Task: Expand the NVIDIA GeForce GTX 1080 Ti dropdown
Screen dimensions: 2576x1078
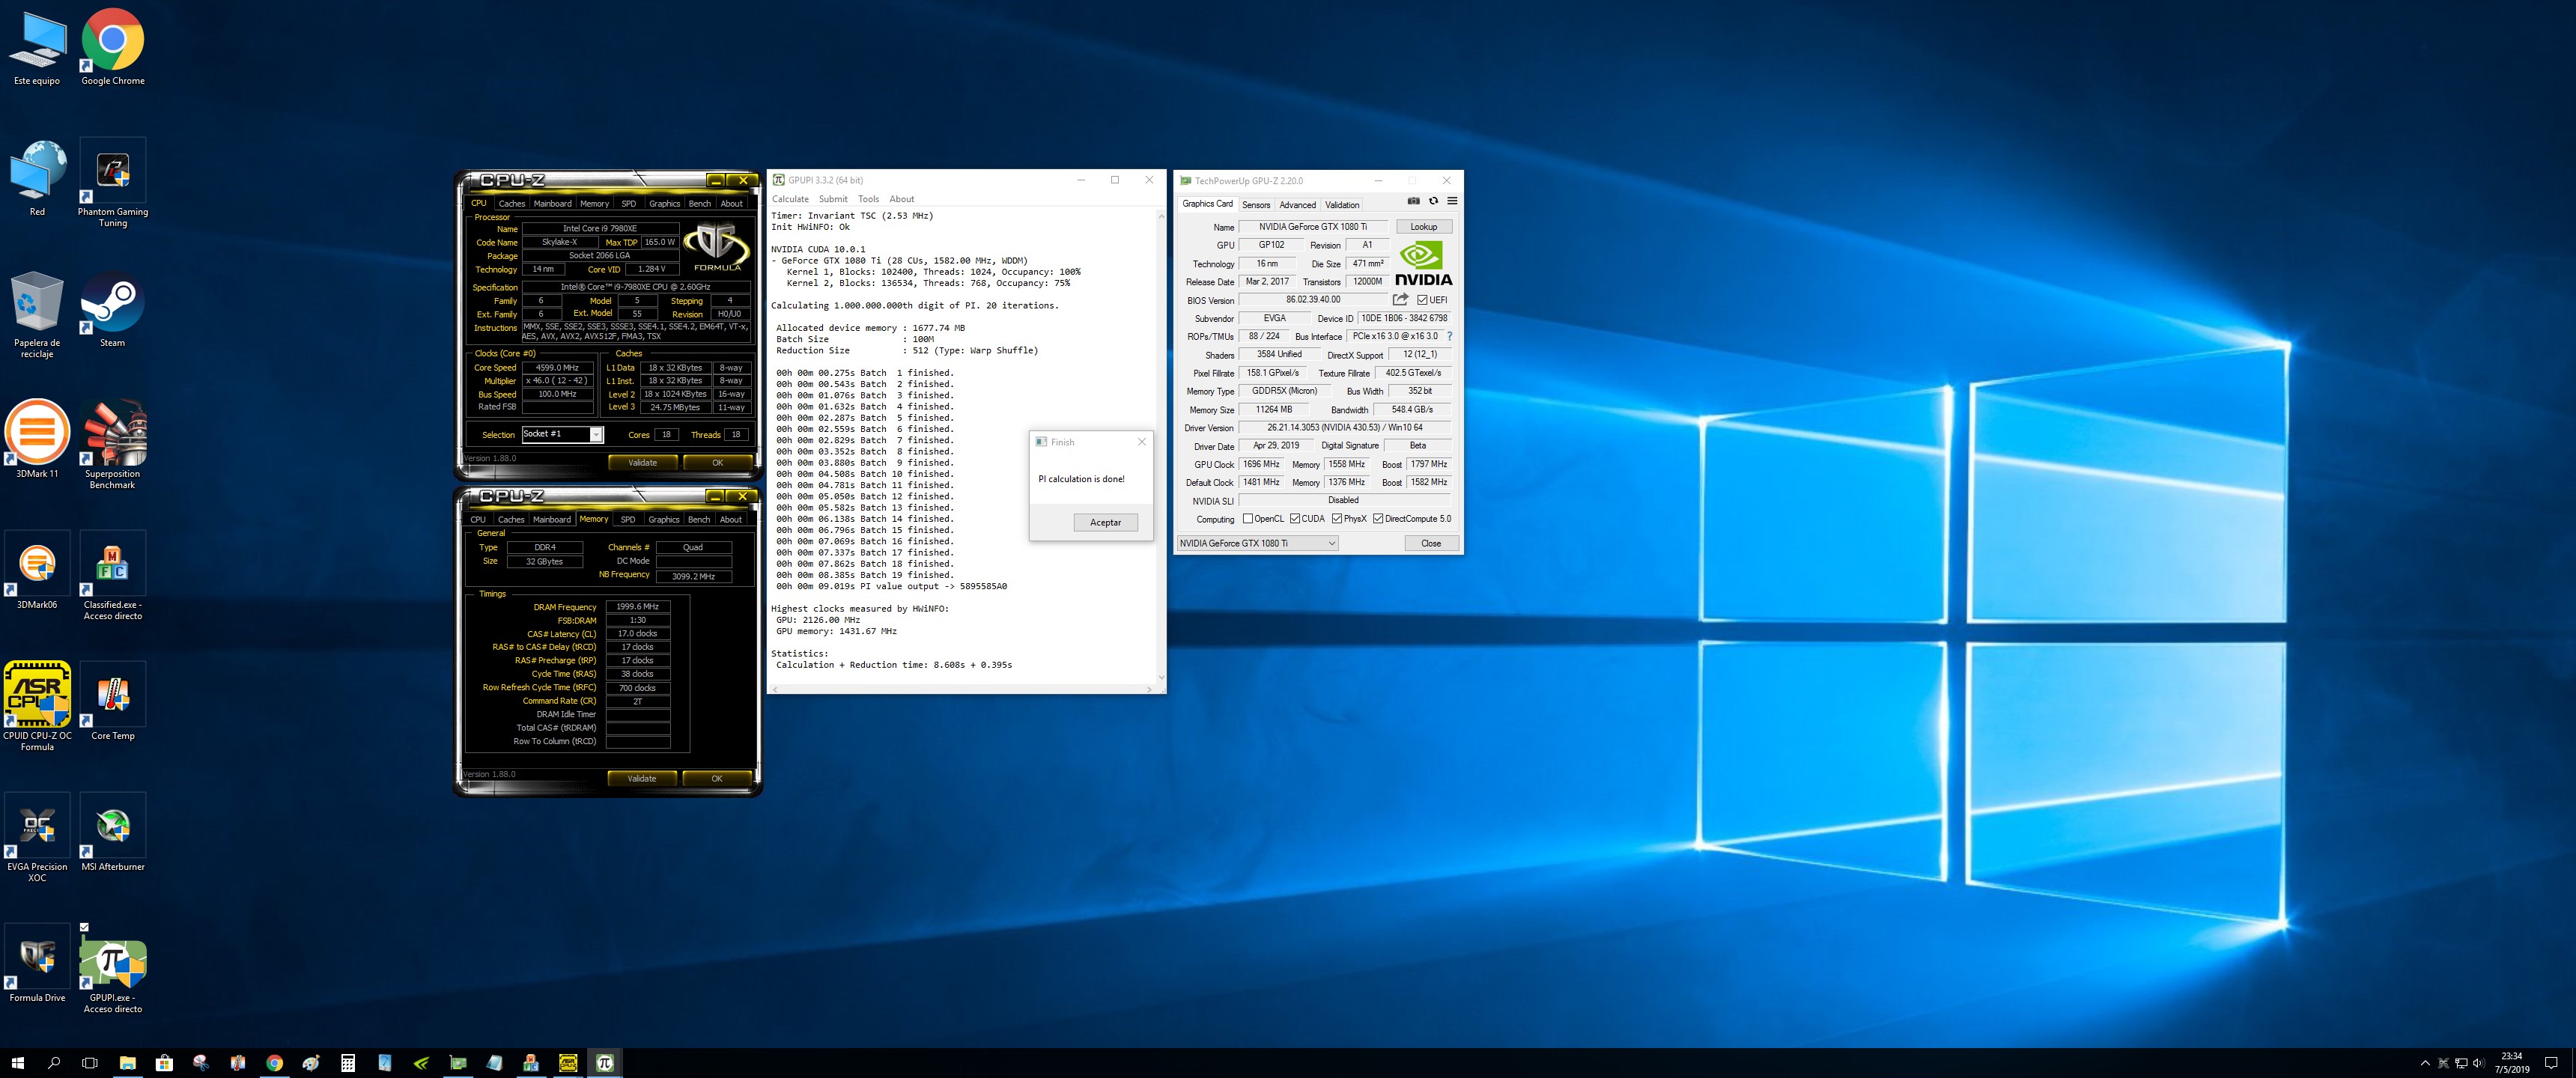Action: point(1257,543)
